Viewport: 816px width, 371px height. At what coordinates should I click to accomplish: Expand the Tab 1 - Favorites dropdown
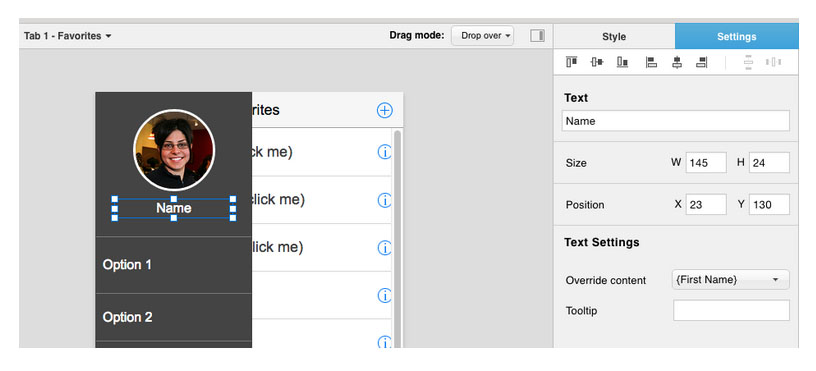click(68, 36)
